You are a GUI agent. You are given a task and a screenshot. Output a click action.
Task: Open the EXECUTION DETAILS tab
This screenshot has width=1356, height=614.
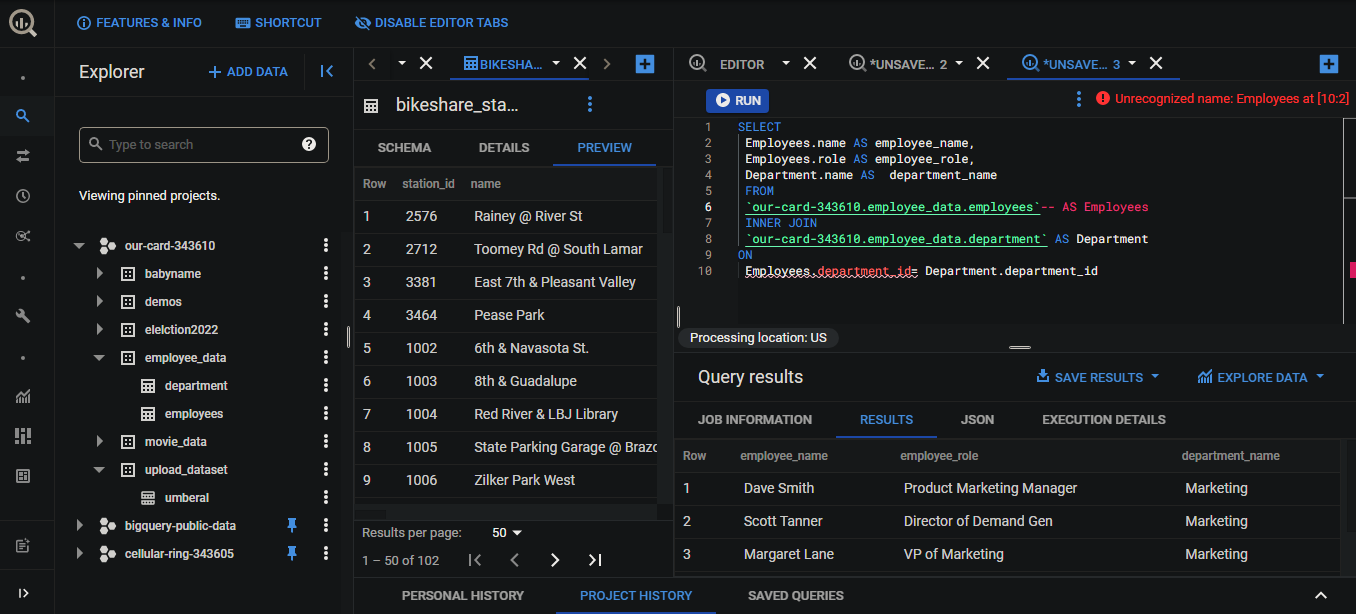click(x=1104, y=419)
